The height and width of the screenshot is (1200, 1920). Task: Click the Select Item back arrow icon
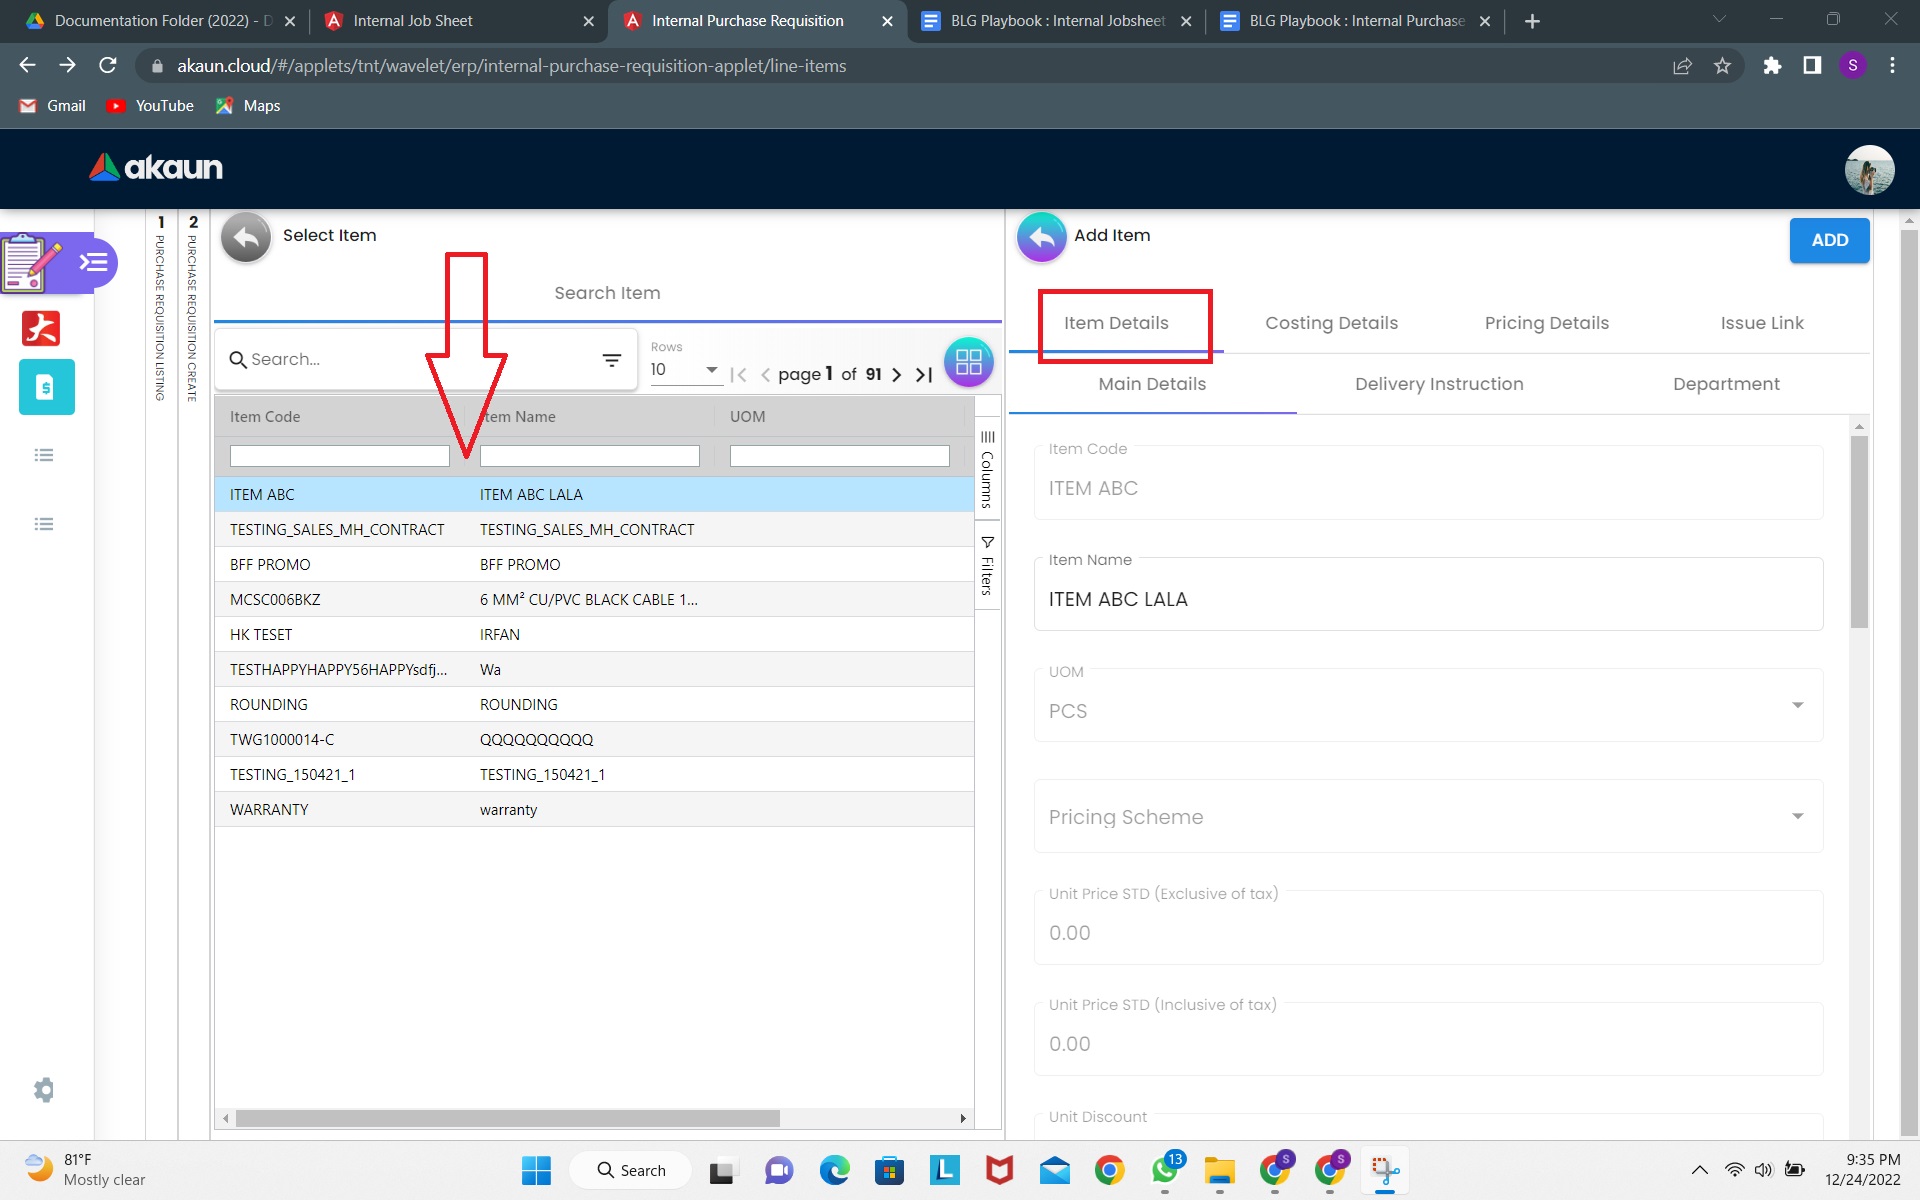pos(246,237)
